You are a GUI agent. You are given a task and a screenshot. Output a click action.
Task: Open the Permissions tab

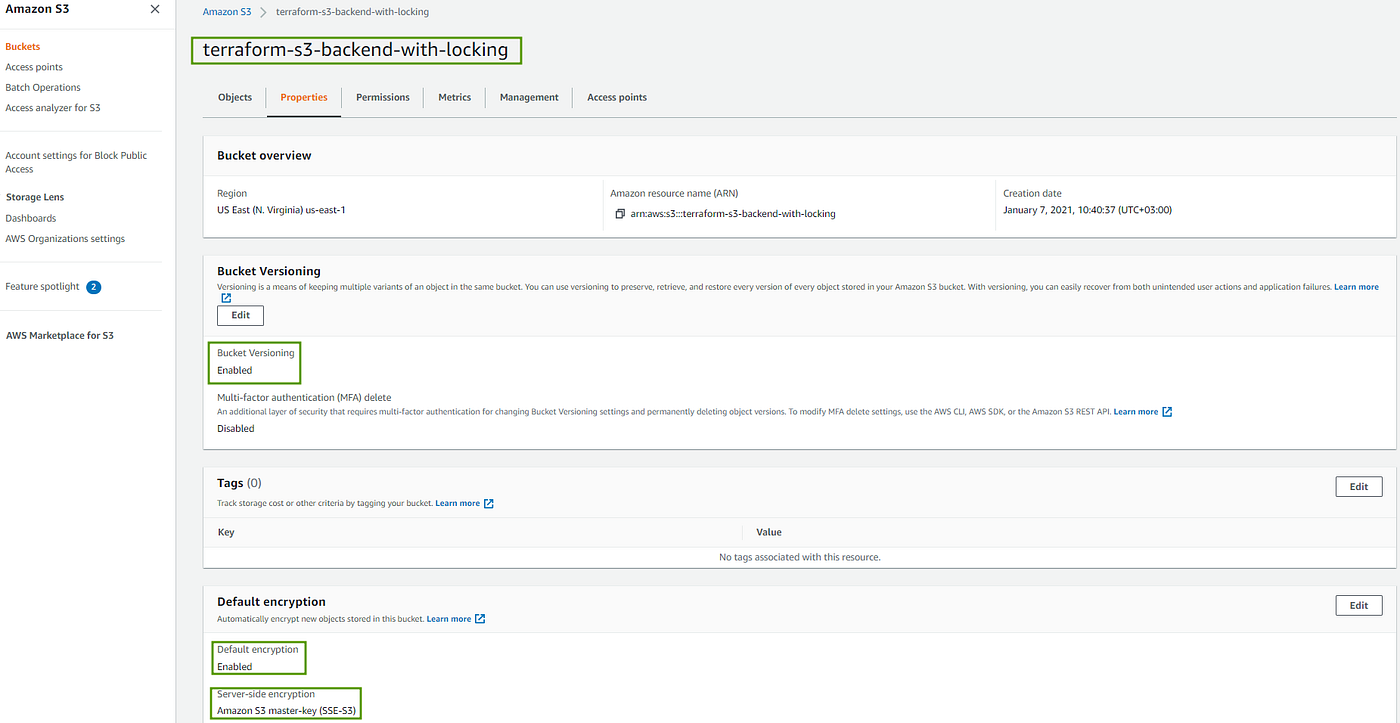pyautogui.click(x=383, y=97)
